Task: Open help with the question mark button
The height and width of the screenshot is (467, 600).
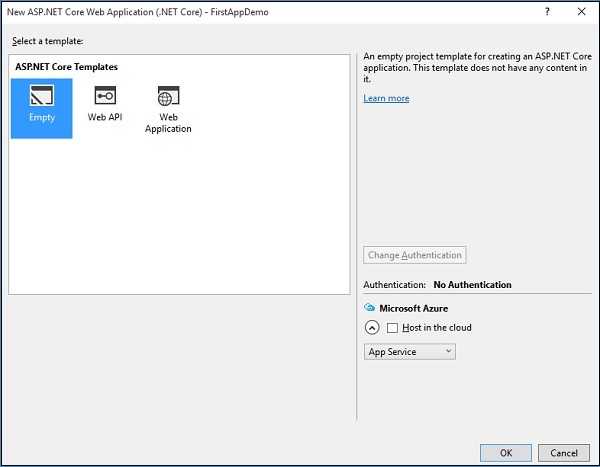Action: pos(546,12)
